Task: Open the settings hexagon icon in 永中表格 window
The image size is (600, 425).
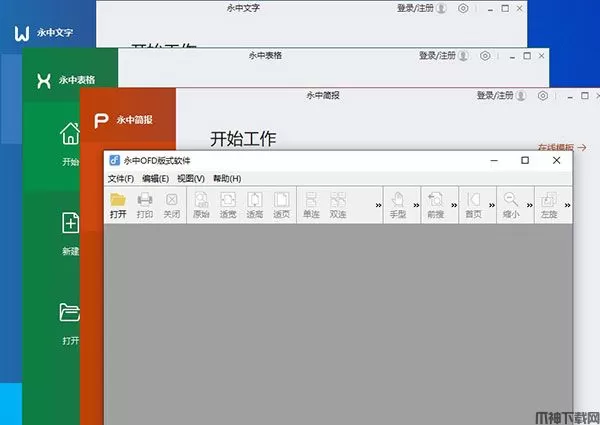Action: coord(485,56)
